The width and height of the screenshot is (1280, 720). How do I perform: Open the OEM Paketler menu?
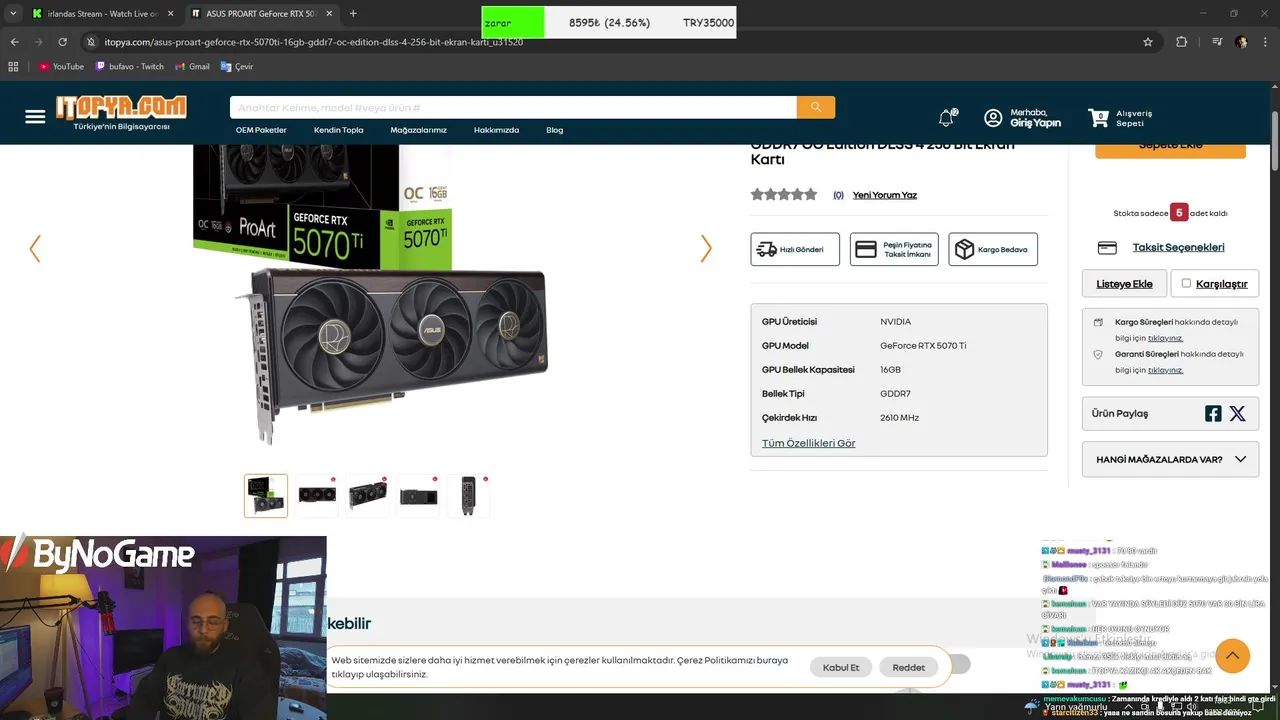tap(261, 130)
